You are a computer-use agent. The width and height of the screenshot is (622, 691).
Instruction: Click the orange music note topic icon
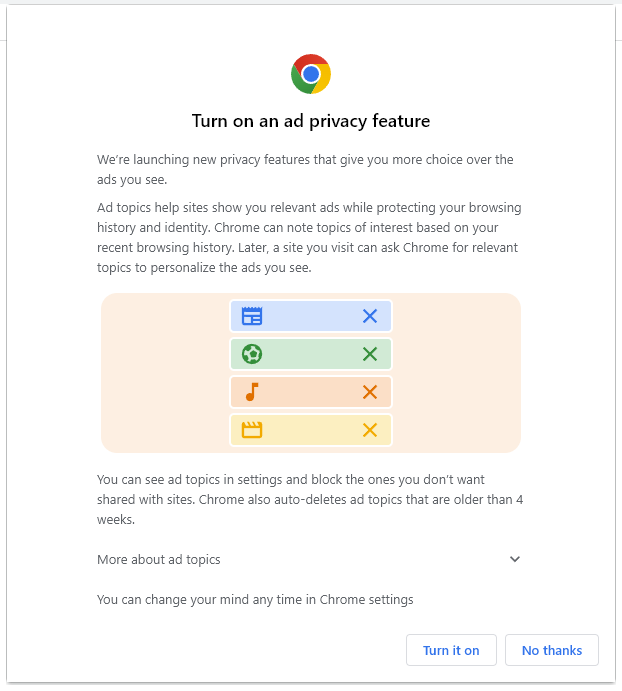(252, 392)
